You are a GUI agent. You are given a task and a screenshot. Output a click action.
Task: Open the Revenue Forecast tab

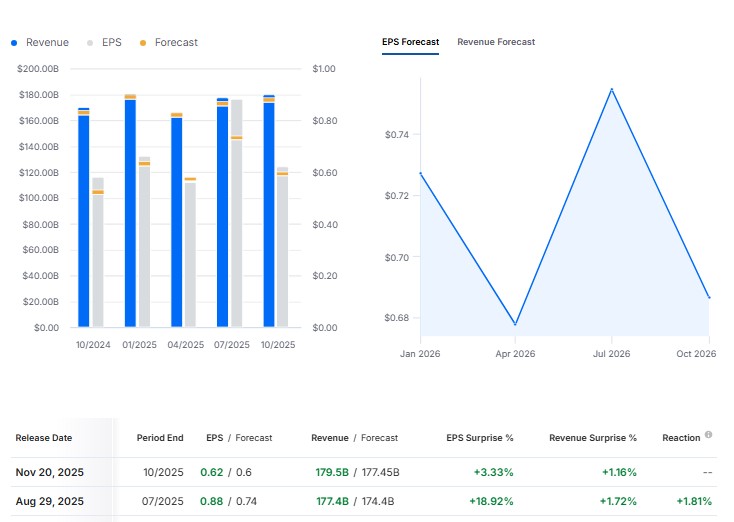[496, 42]
